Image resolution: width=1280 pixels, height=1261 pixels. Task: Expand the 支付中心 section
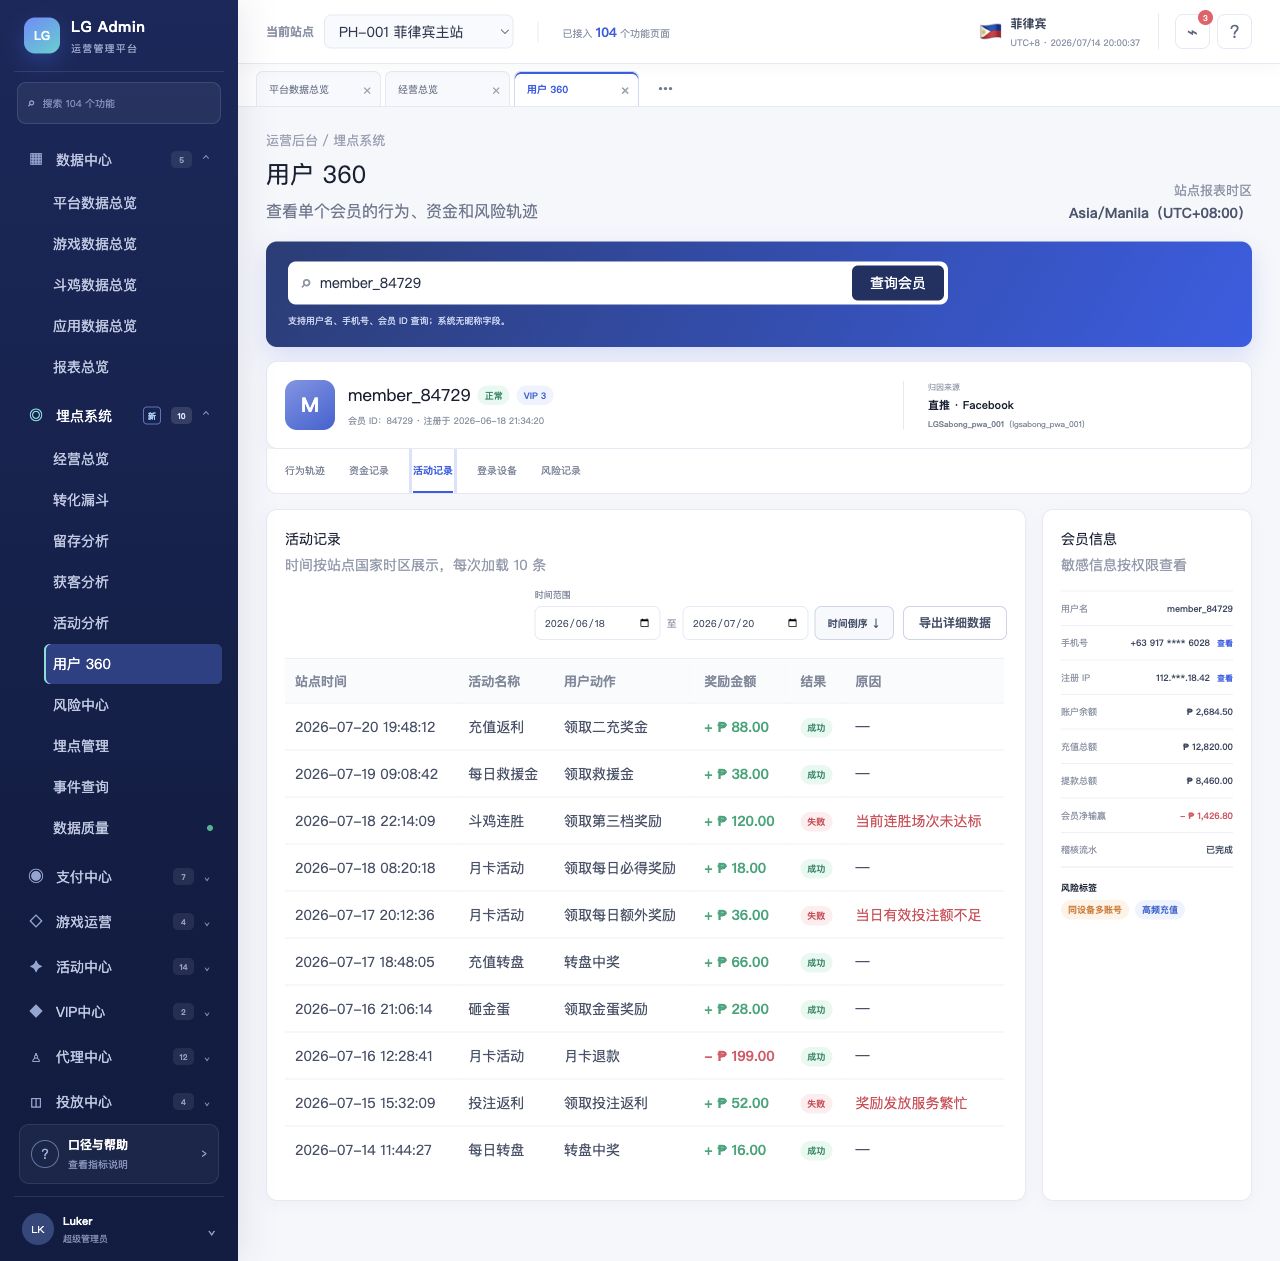pyautogui.click(x=207, y=878)
